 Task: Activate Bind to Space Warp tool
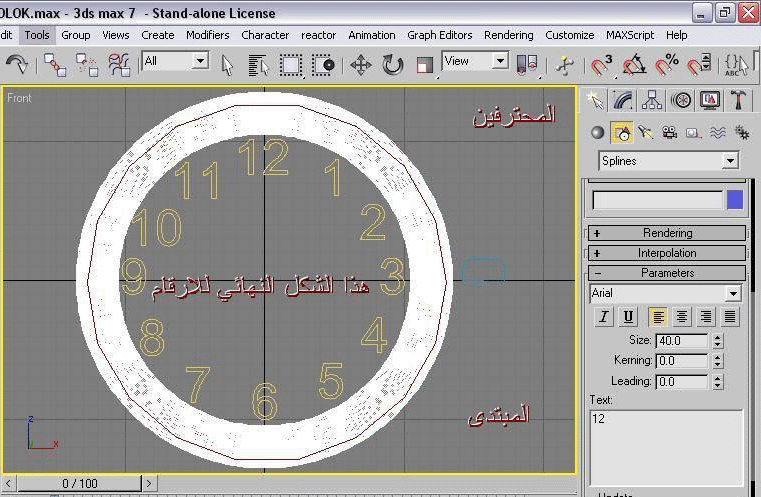click(119, 65)
